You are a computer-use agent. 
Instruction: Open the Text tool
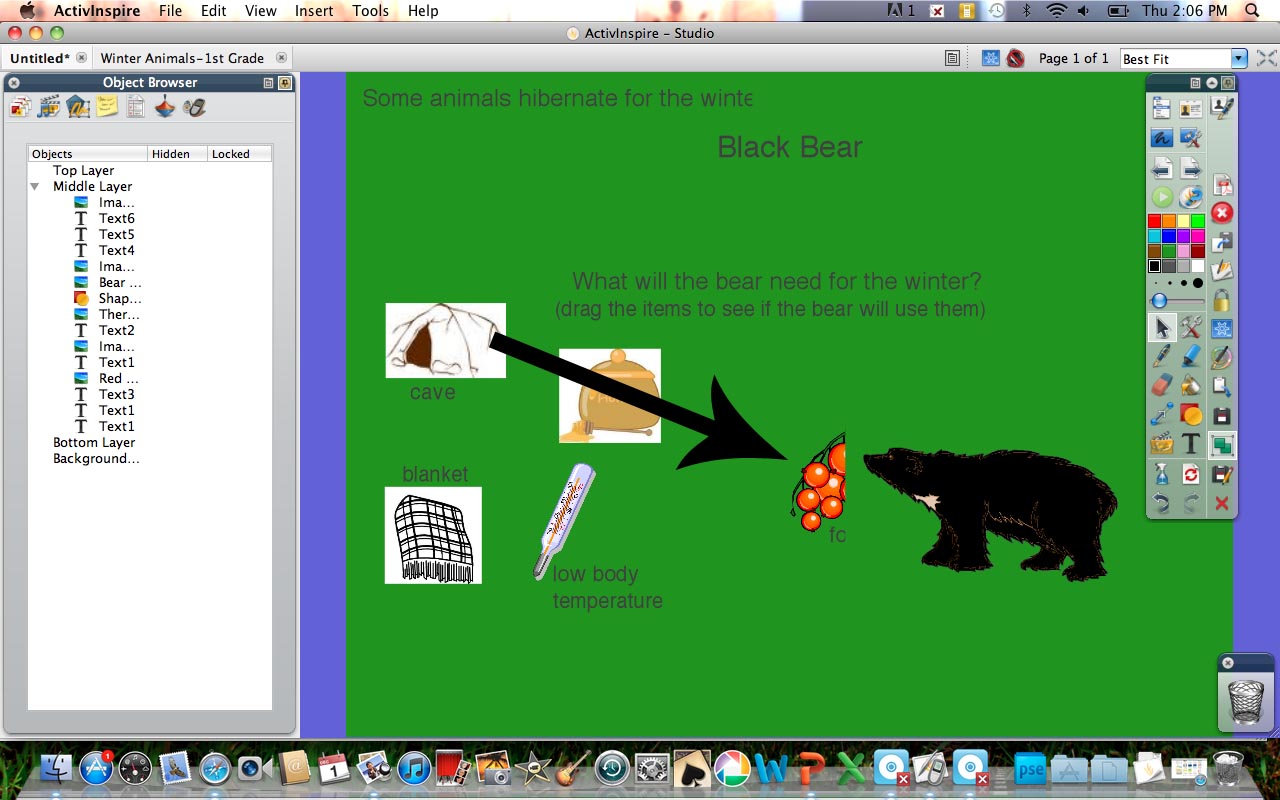(1191, 444)
